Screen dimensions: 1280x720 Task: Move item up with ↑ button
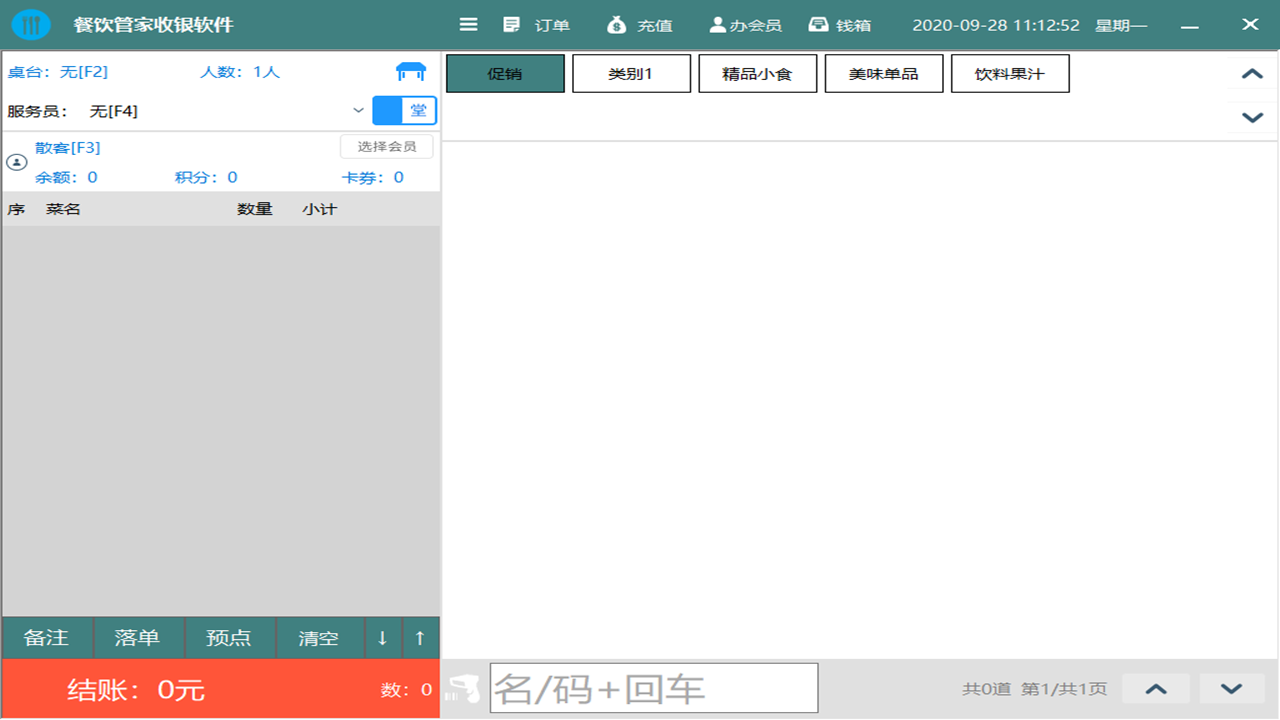[420, 638]
